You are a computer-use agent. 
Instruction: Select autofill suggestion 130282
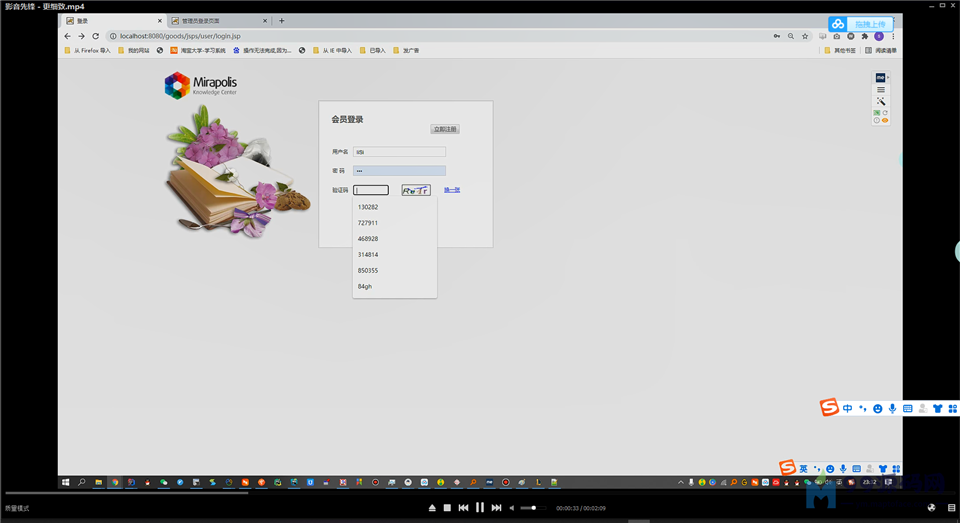coord(395,207)
